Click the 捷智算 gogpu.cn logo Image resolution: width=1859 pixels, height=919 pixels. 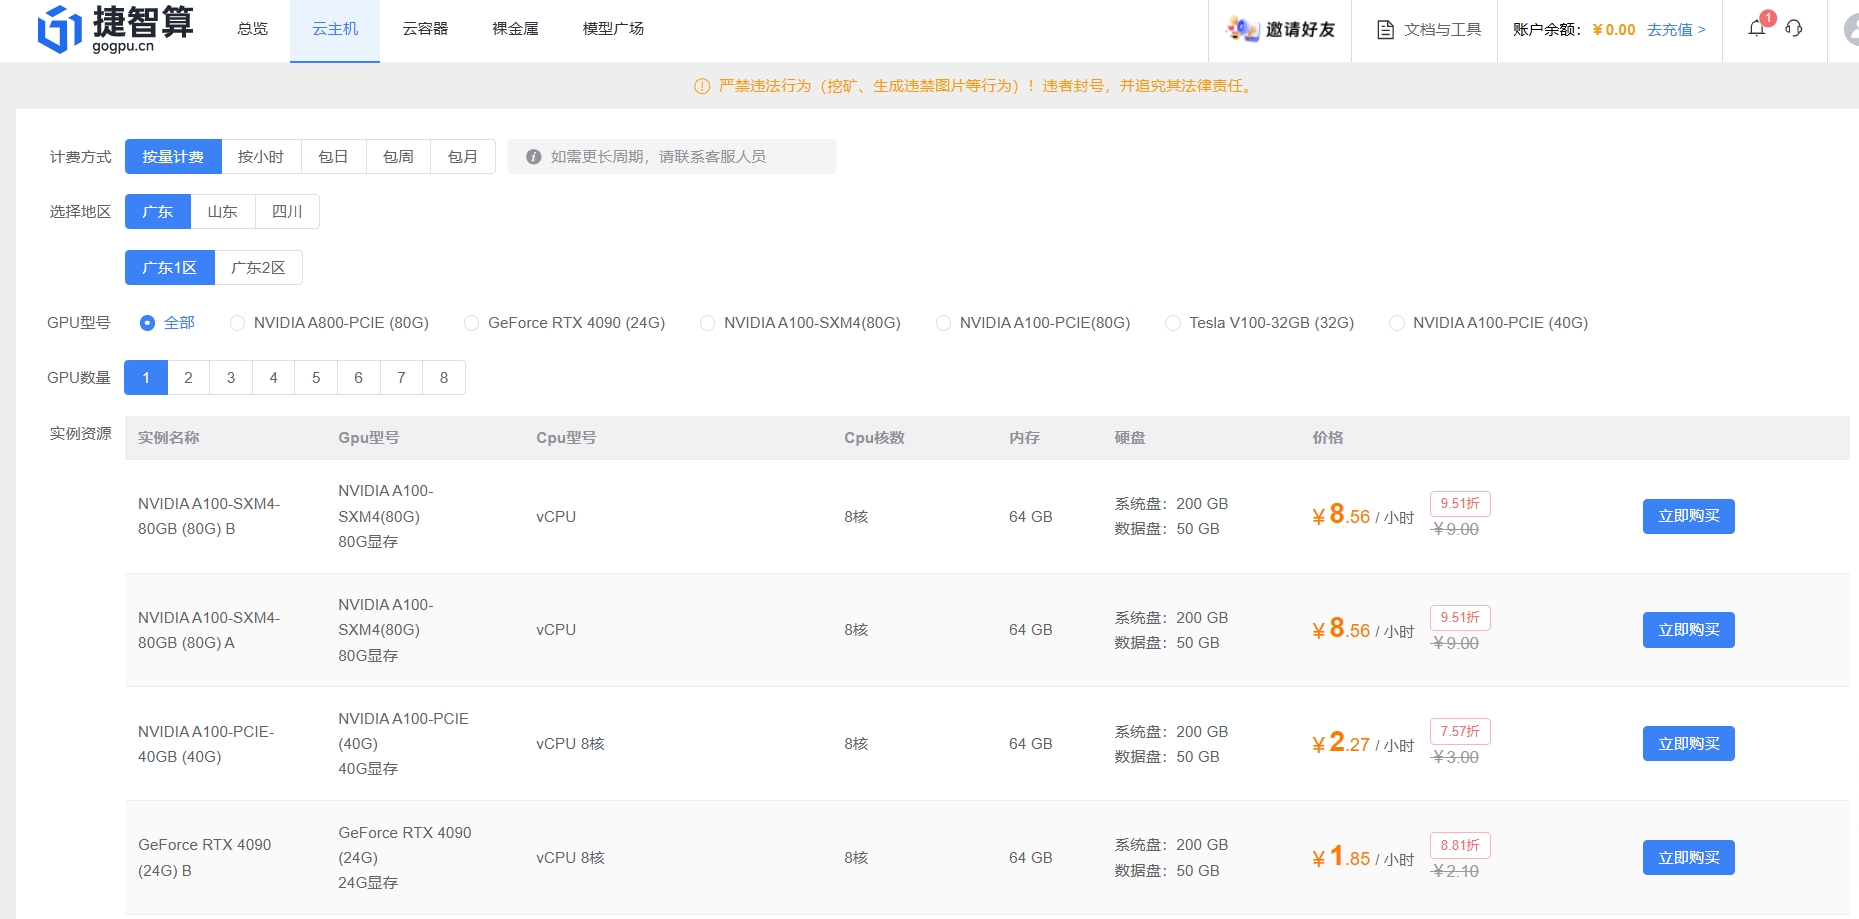[x=115, y=28]
